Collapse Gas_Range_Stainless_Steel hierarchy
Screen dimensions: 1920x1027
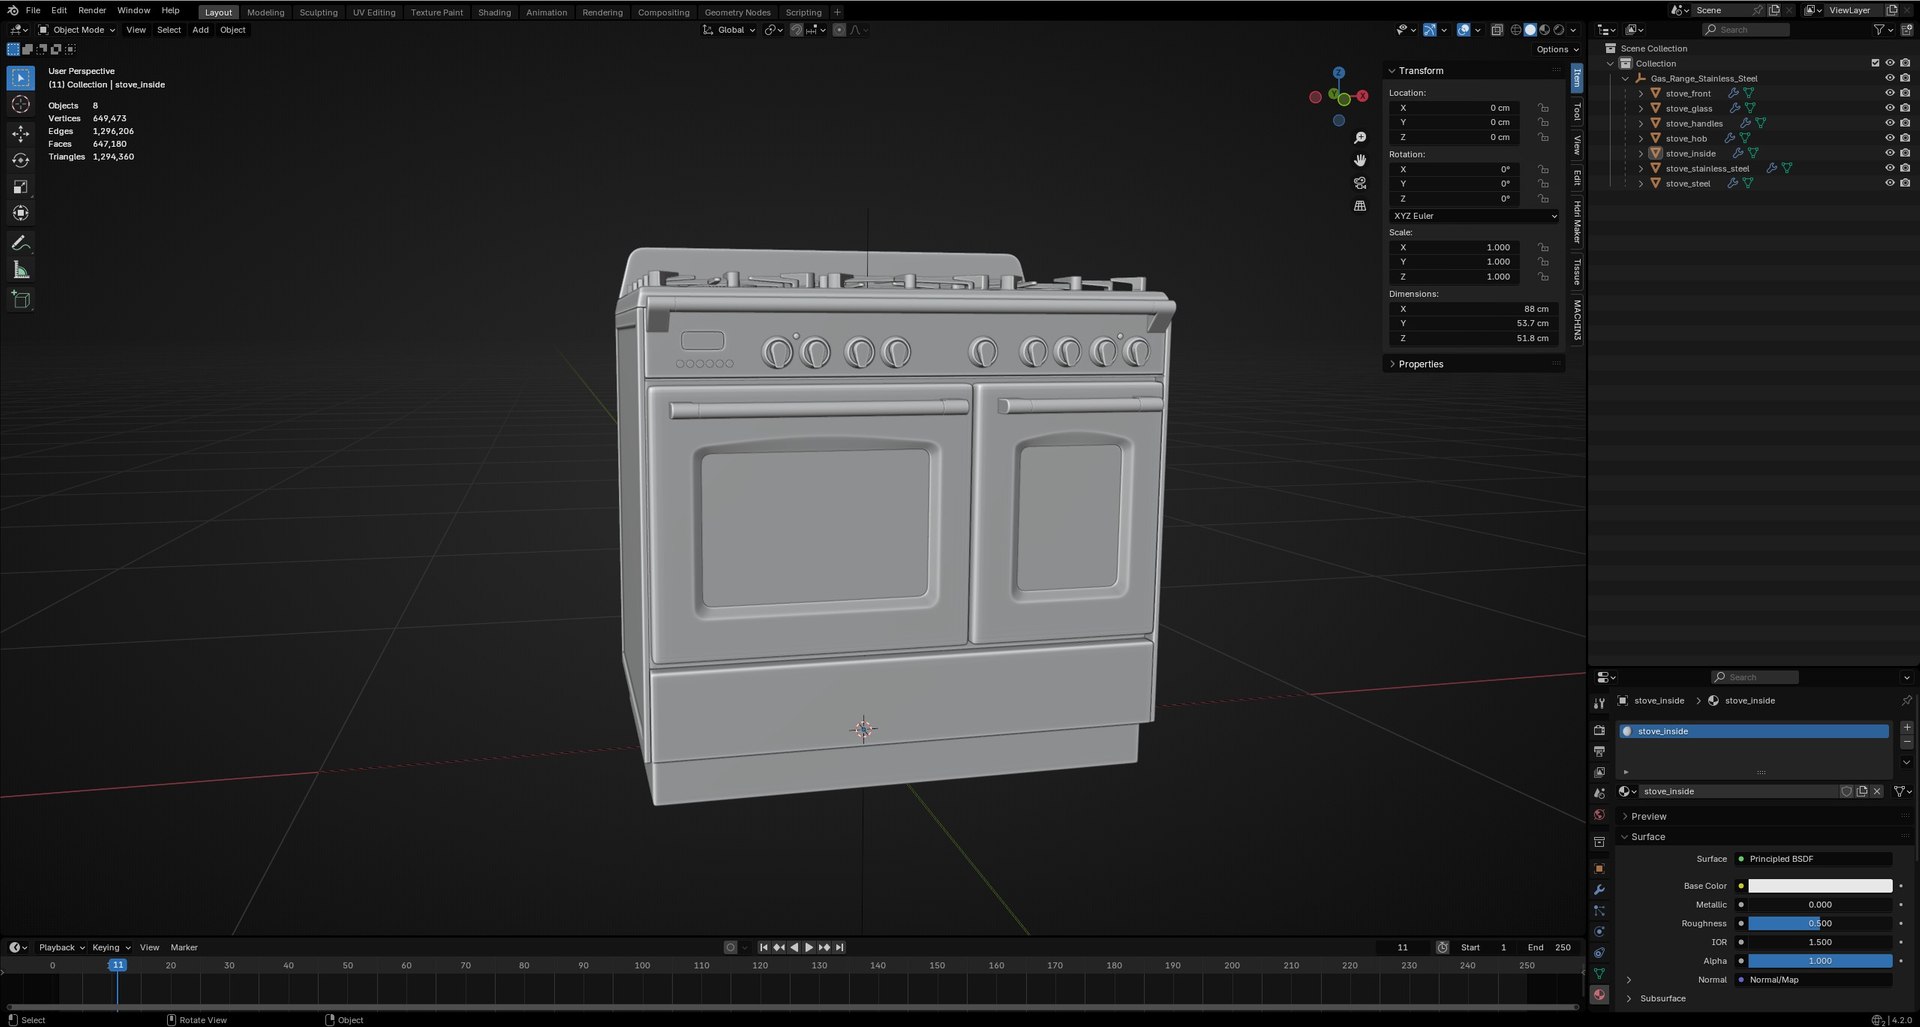click(1625, 78)
